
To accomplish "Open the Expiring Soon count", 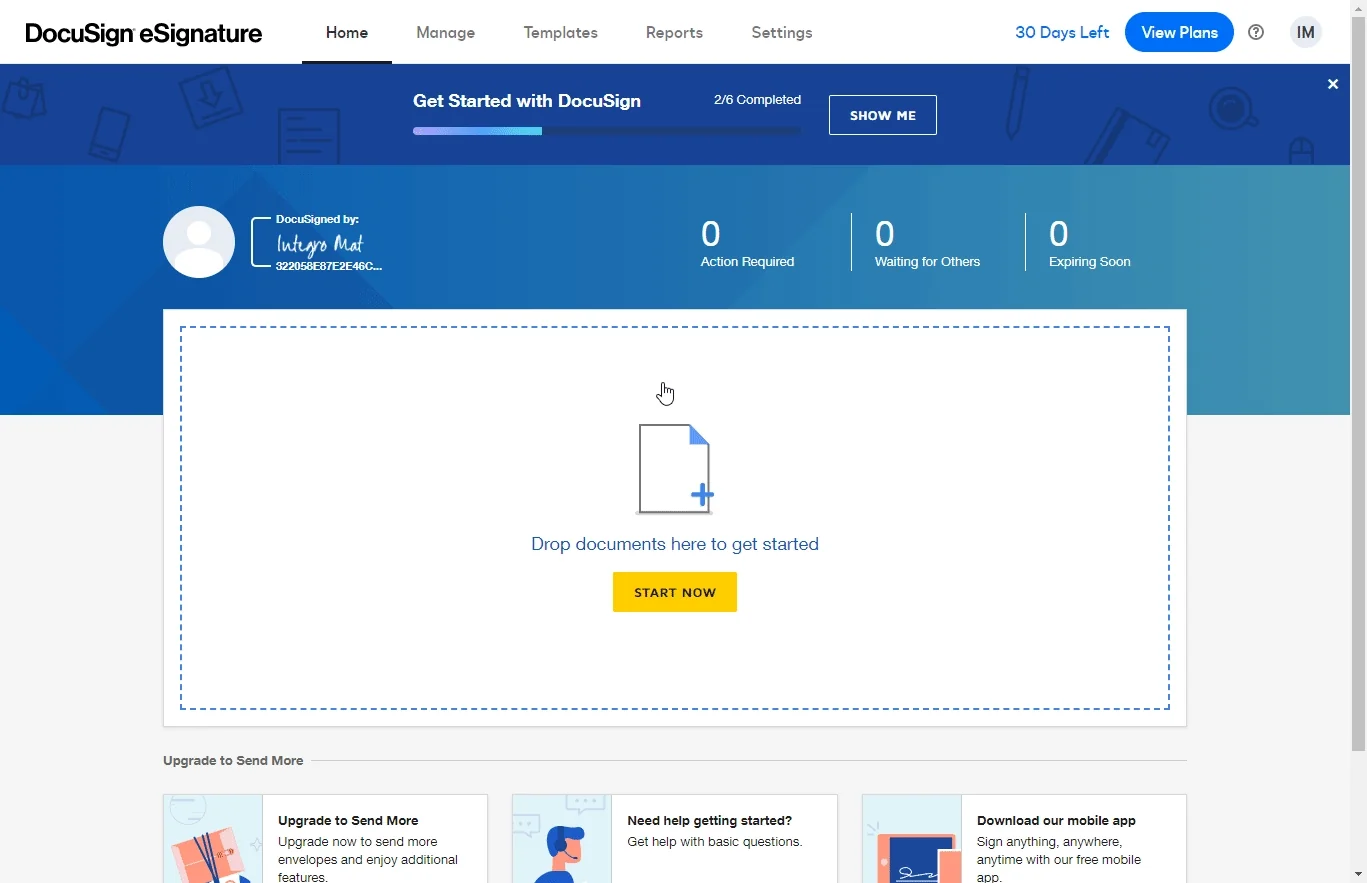I will click(x=1089, y=243).
